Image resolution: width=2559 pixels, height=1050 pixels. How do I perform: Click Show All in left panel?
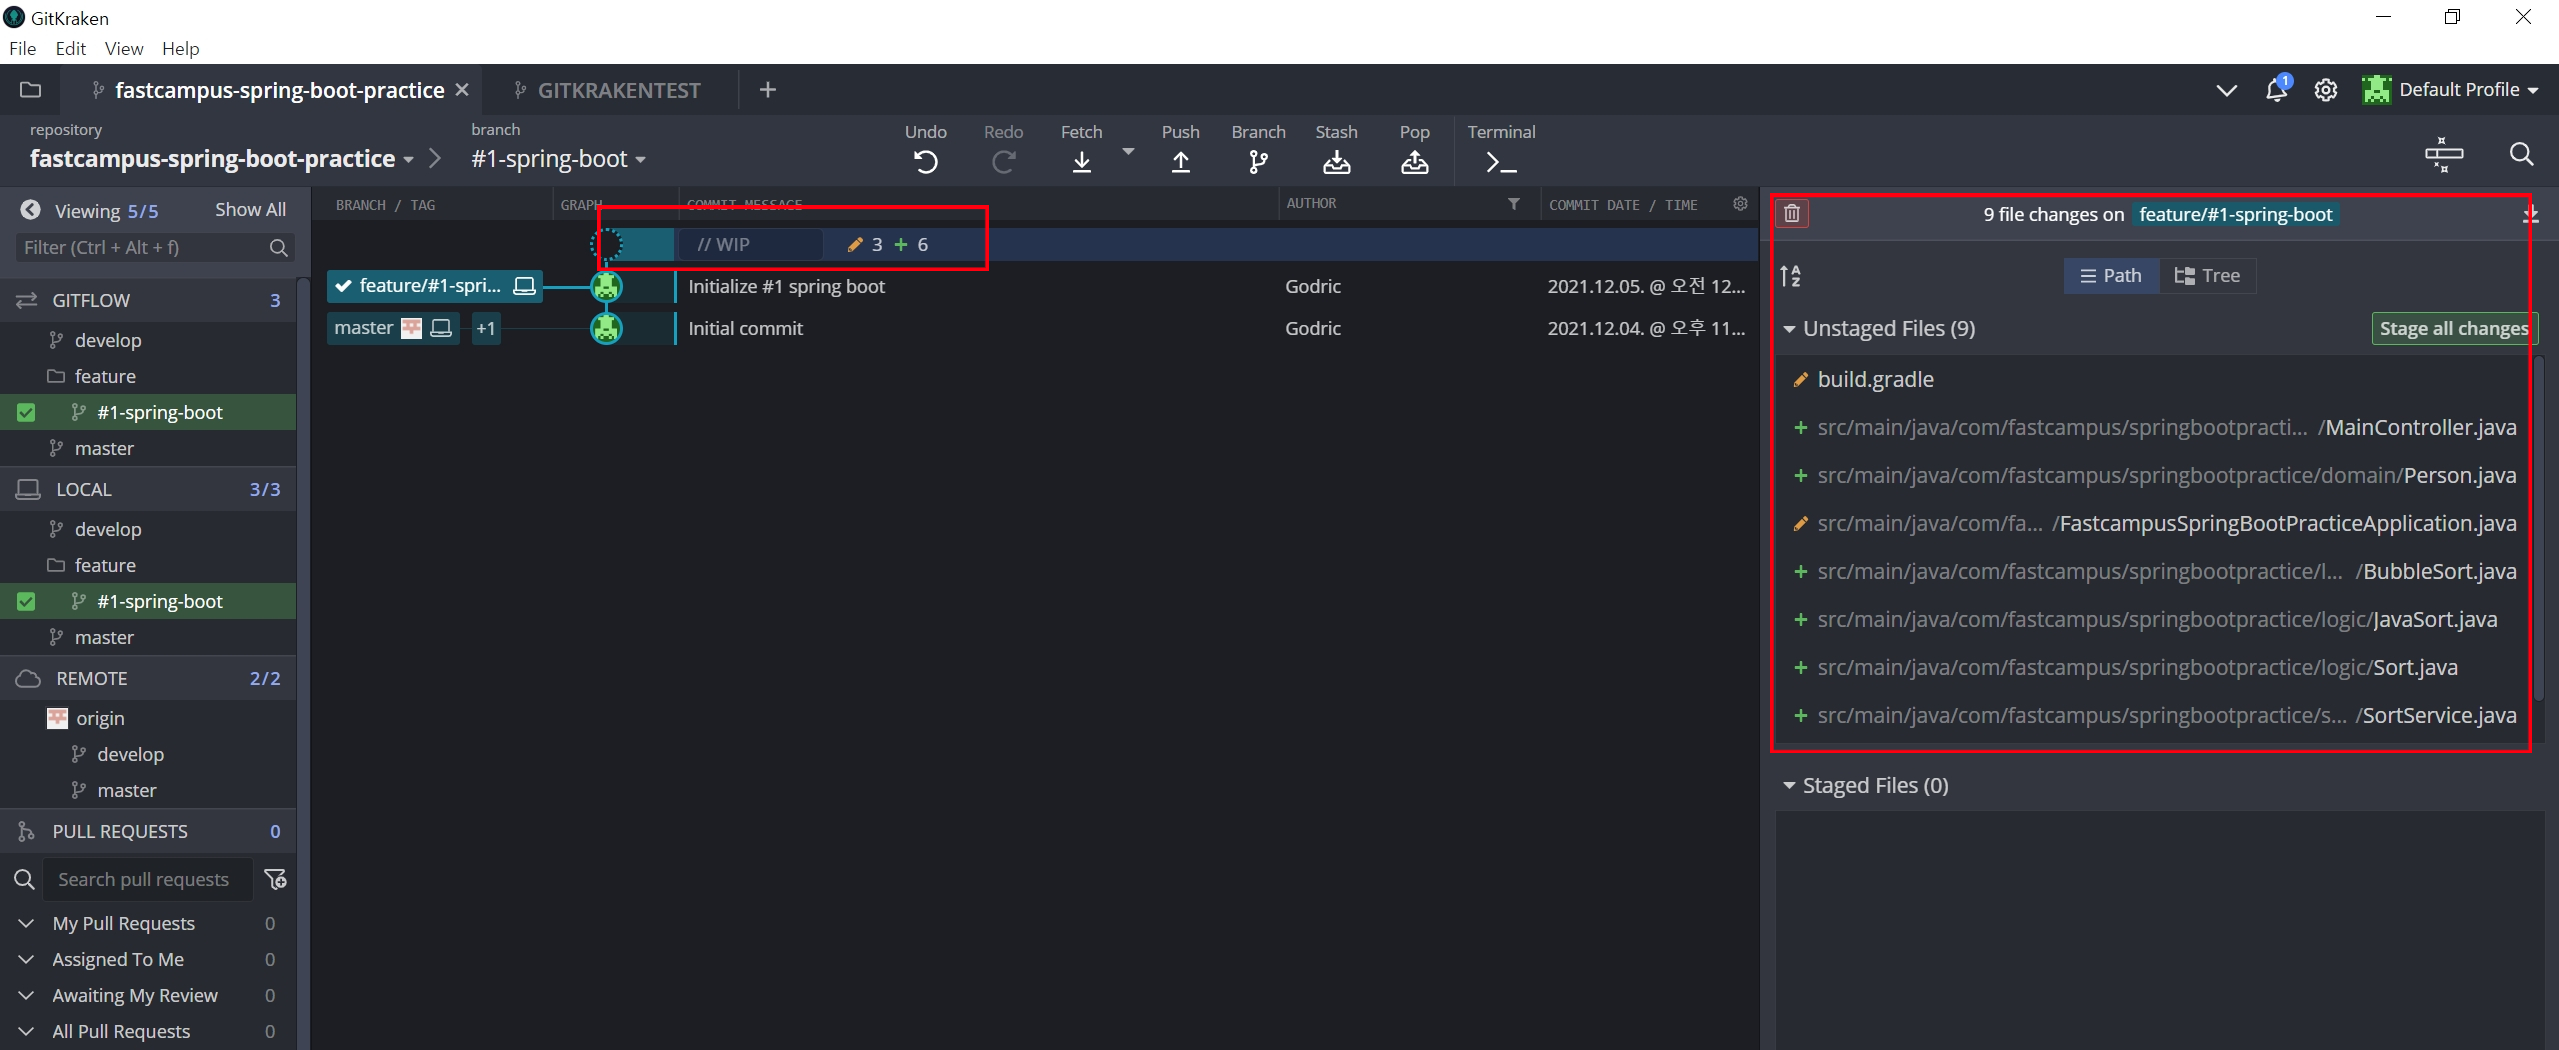pyautogui.click(x=250, y=210)
